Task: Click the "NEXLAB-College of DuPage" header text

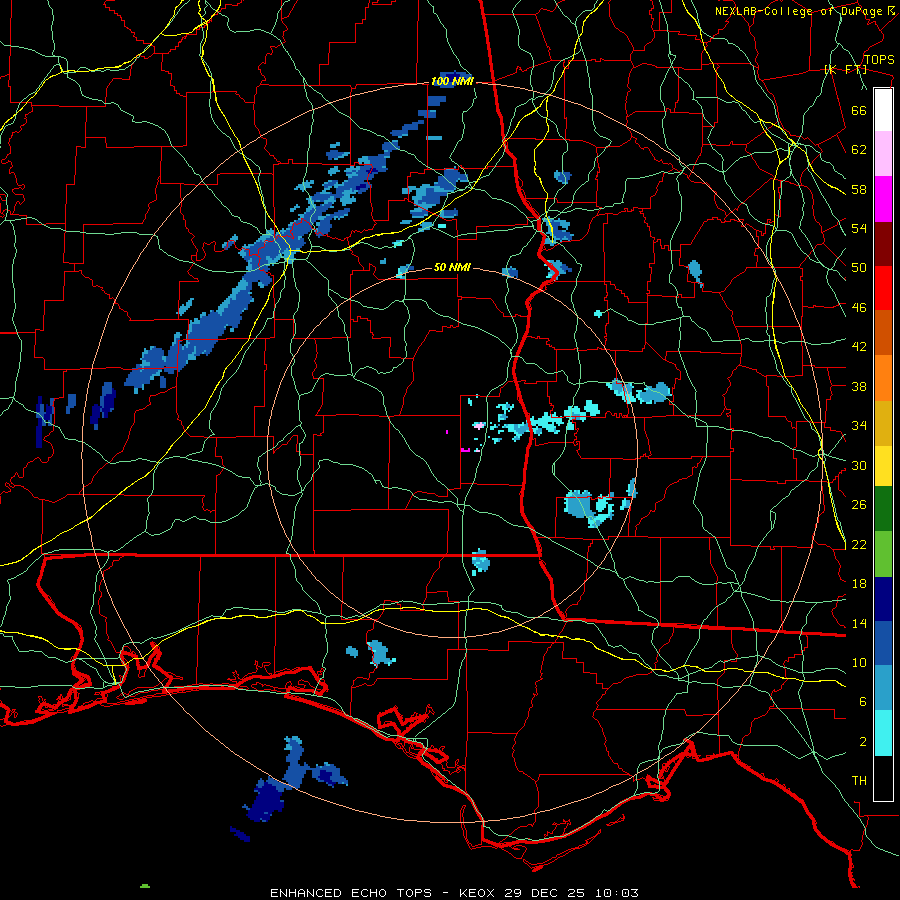Action: (x=798, y=11)
